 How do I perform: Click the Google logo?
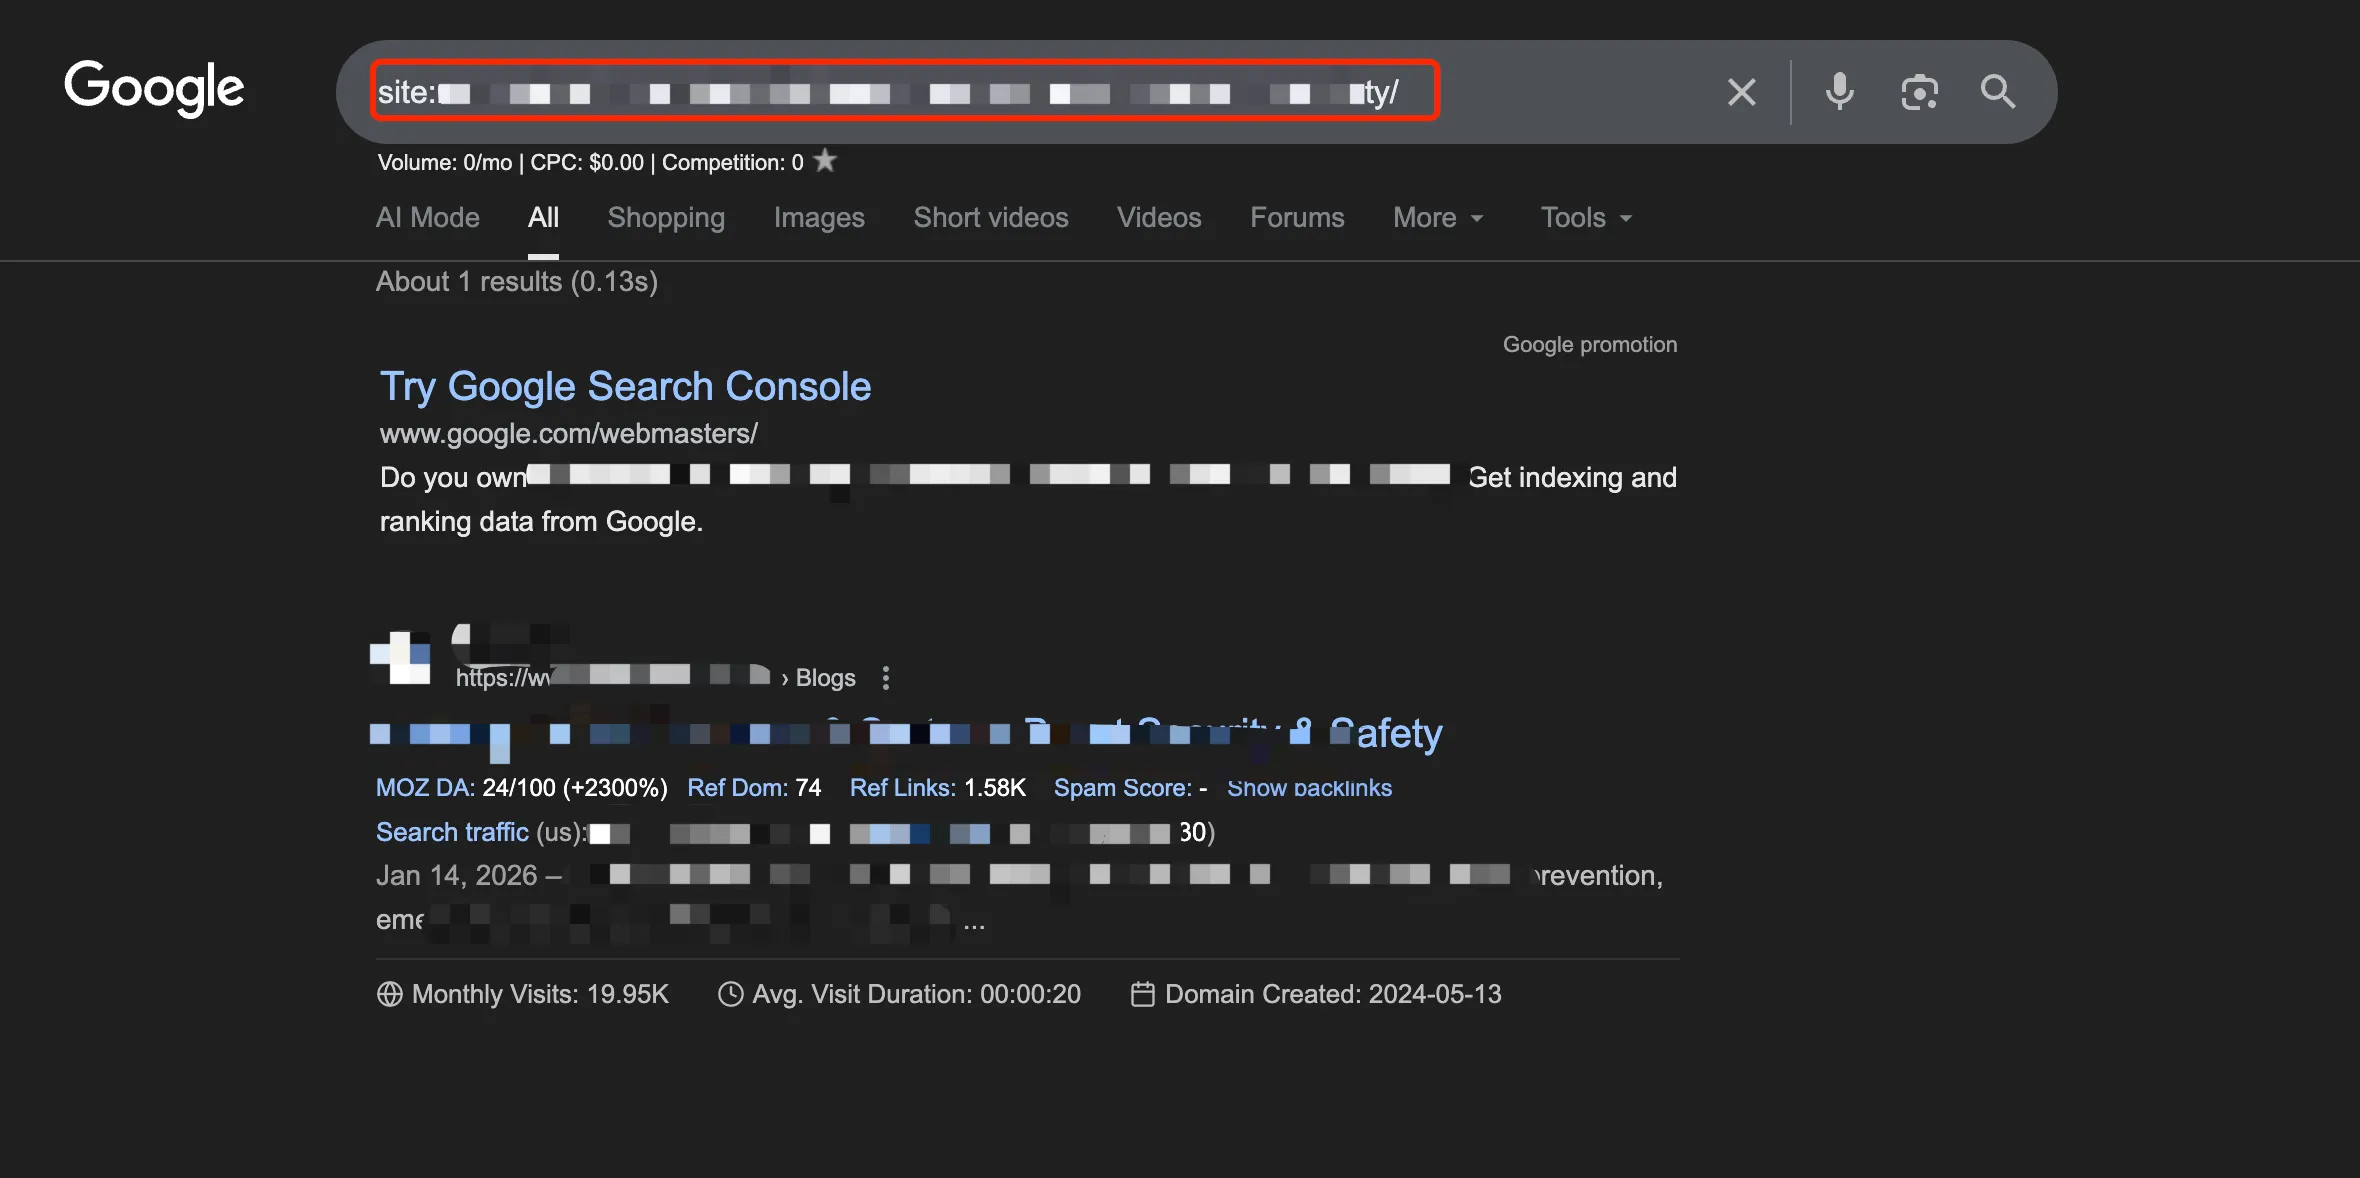(154, 88)
